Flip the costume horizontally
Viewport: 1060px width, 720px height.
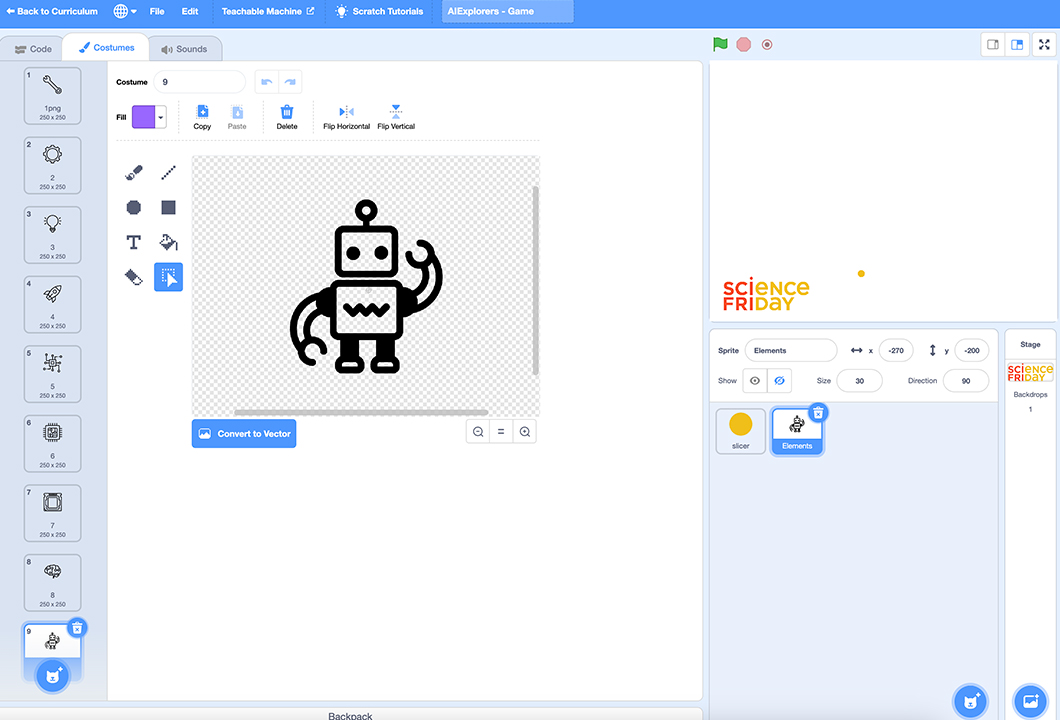click(345, 117)
